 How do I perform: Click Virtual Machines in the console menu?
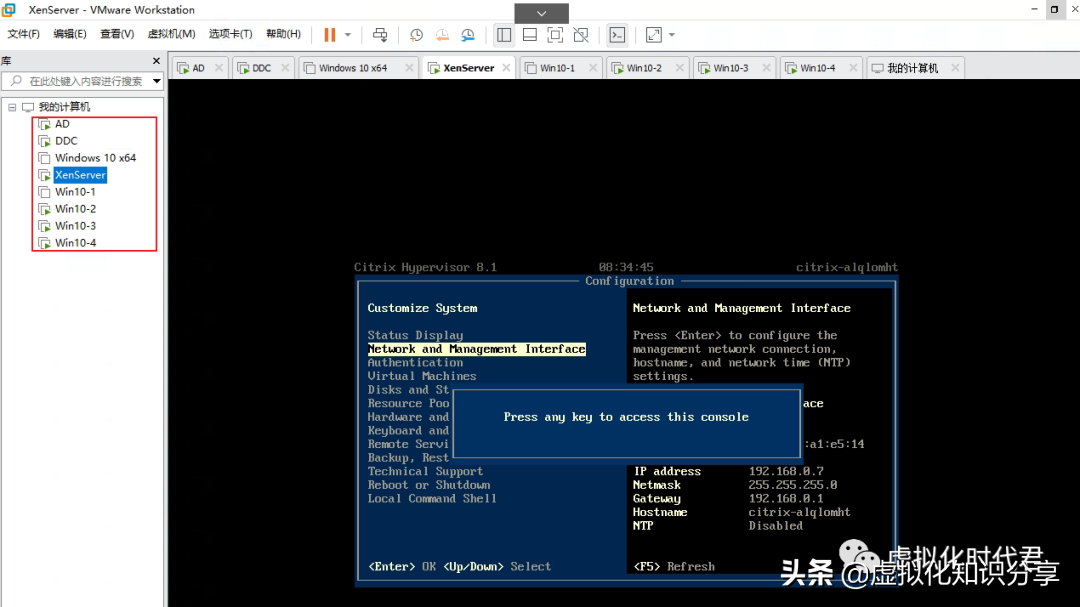tap(422, 376)
